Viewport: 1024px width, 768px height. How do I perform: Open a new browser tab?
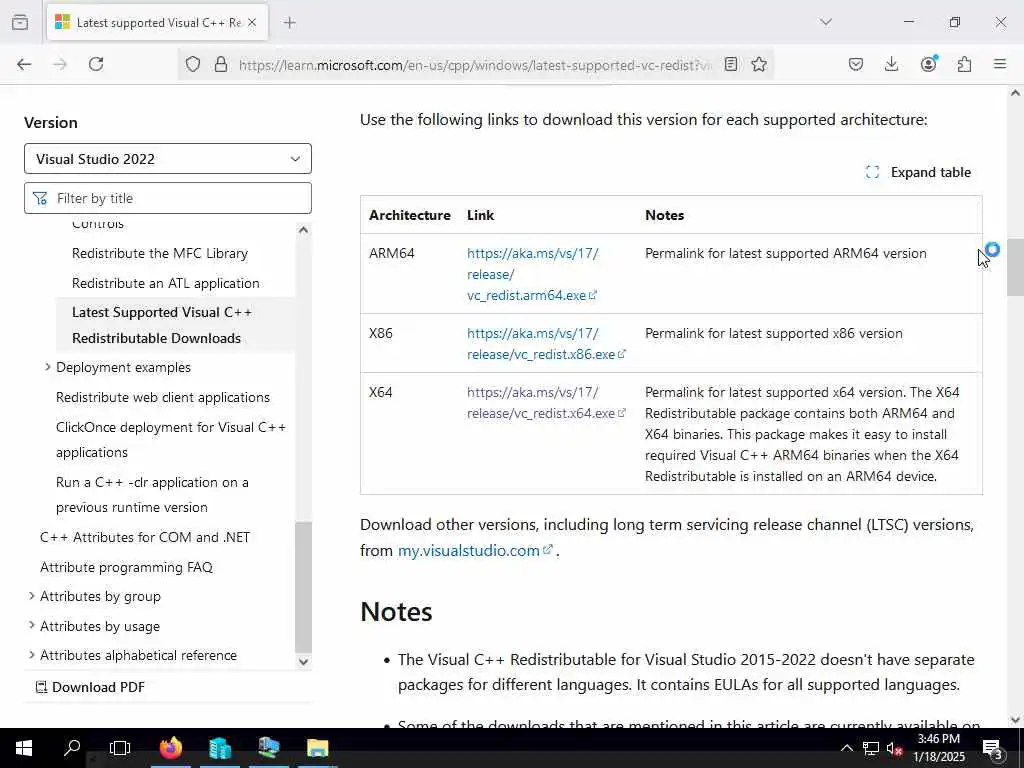click(x=290, y=22)
